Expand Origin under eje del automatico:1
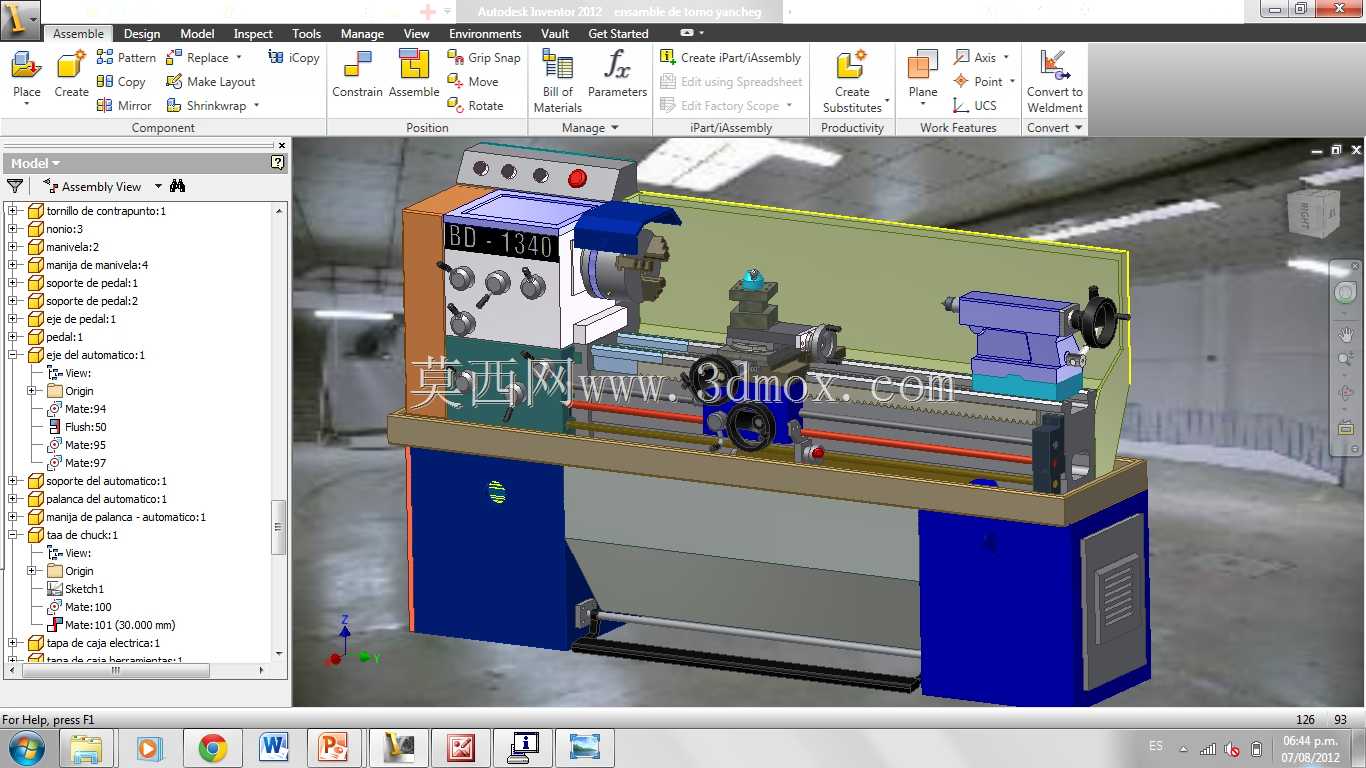This screenshot has height=768, width=1366. pyautogui.click(x=31, y=391)
